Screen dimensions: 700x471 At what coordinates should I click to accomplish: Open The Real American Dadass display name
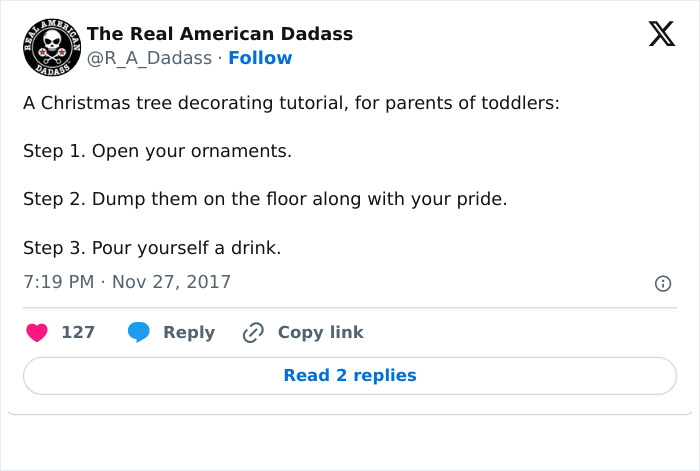pos(220,34)
